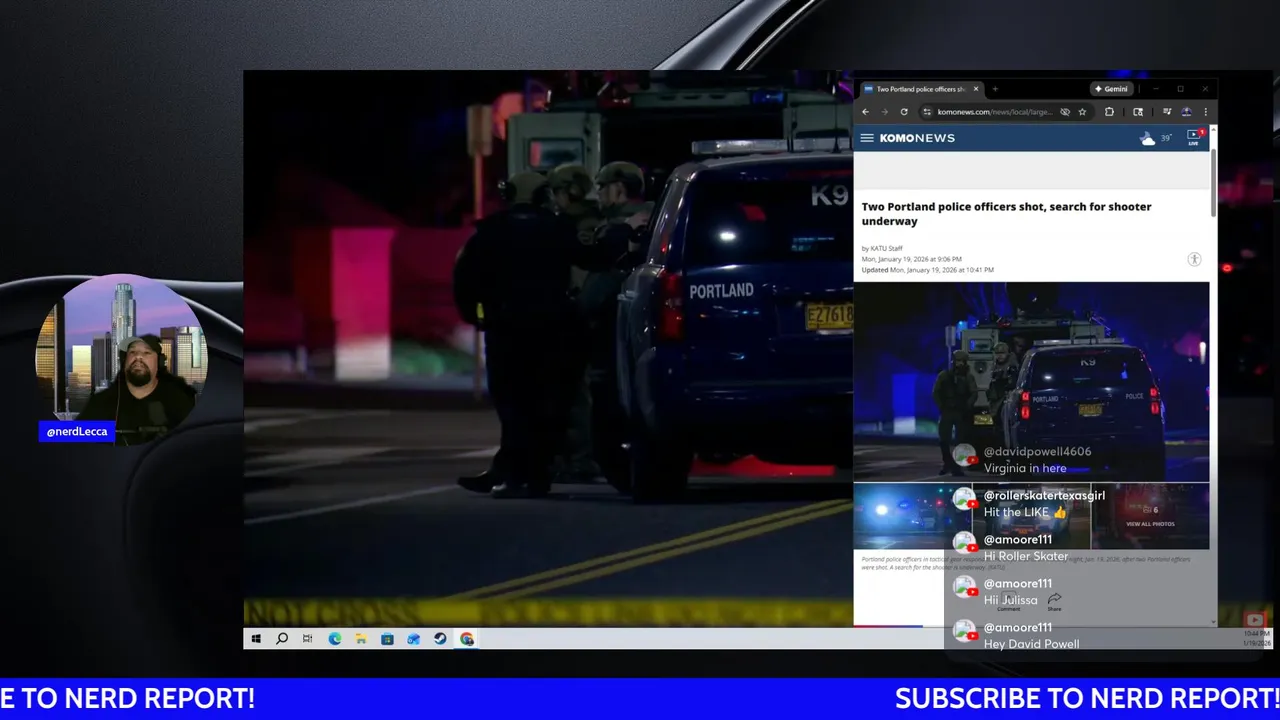The image size is (1280, 720).
Task: Click the KATU Staff byline
Action: [x=882, y=248]
